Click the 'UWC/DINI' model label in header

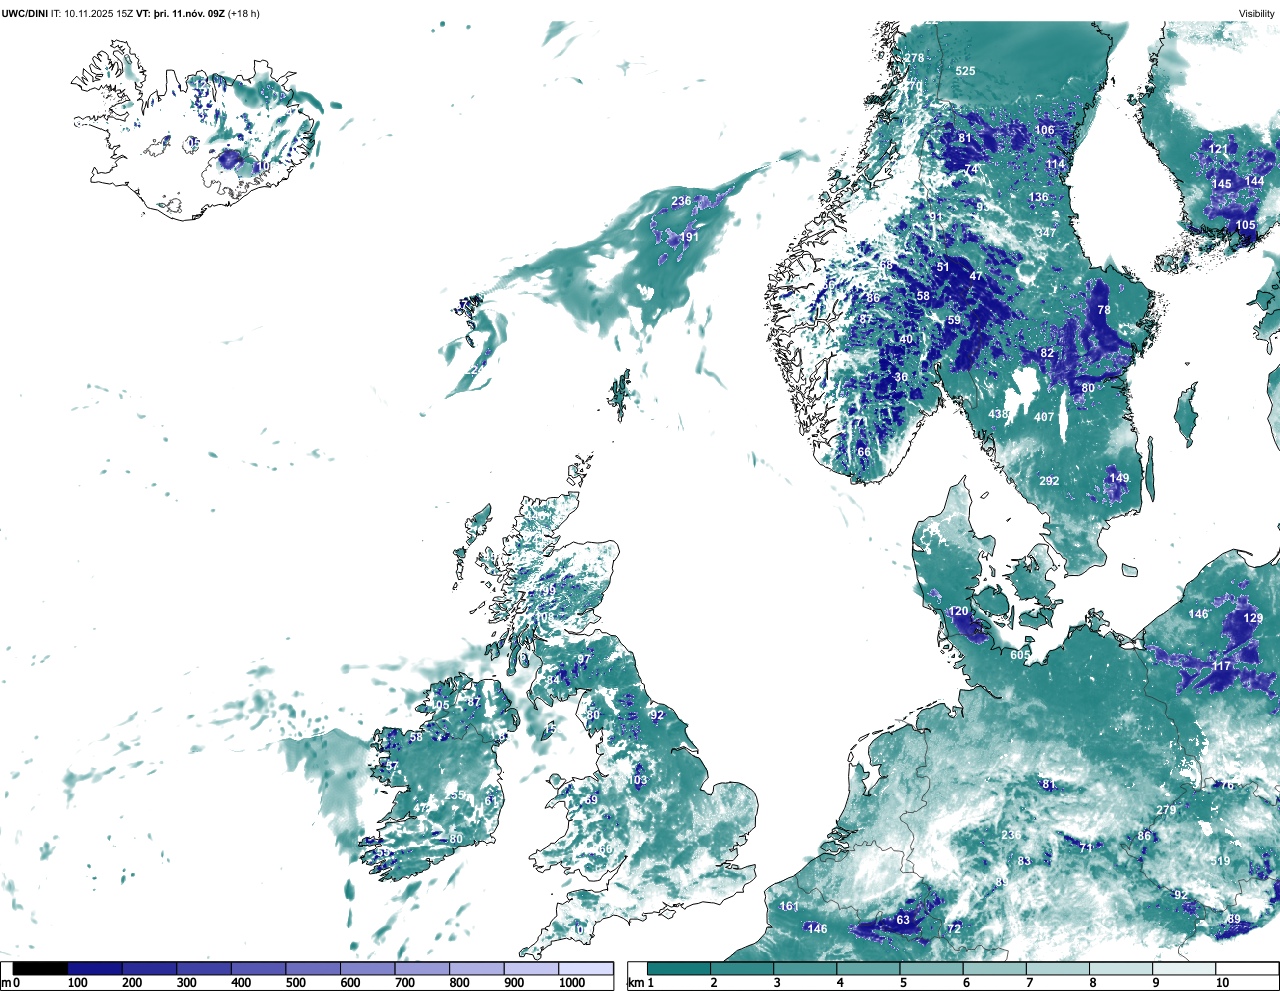pos(25,14)
